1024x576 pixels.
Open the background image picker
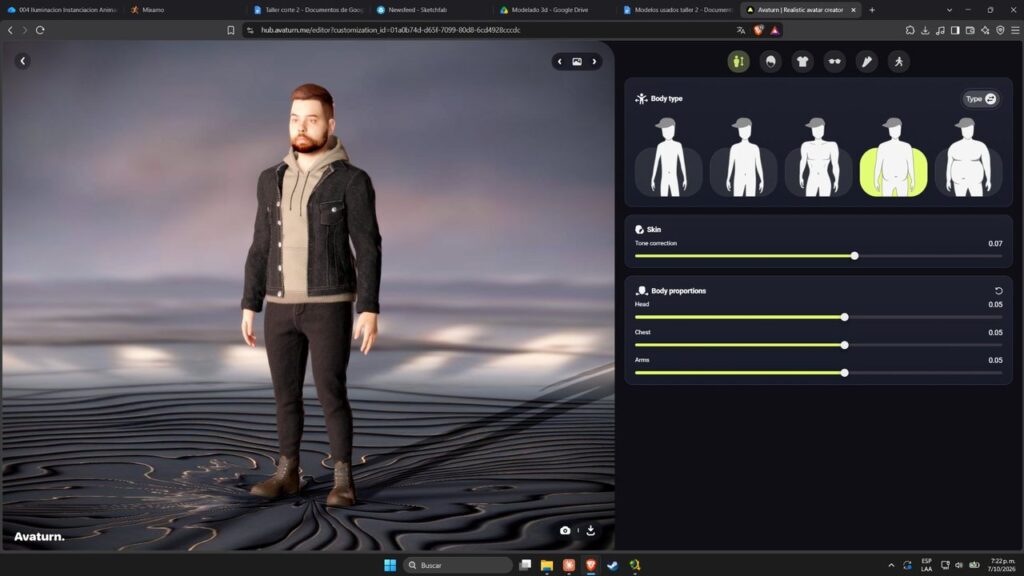[577, 61]
